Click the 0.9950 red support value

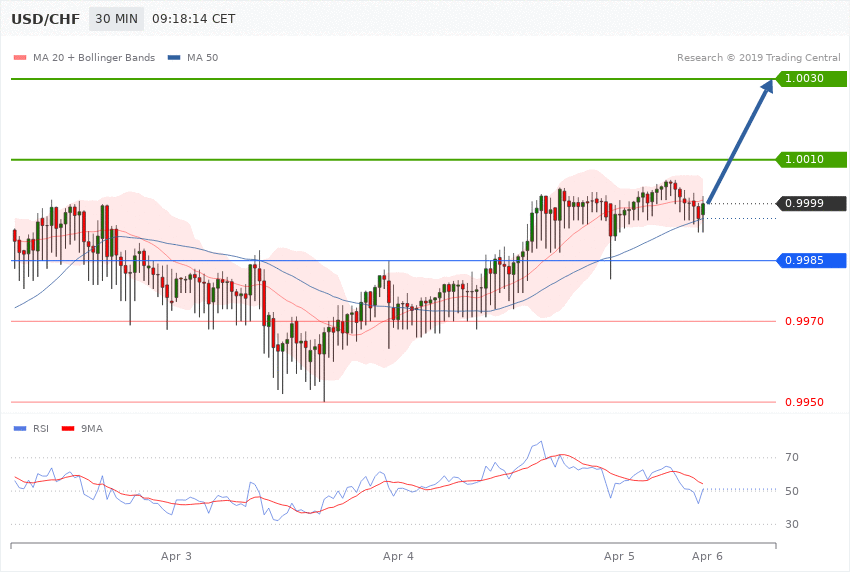point(804,402)
